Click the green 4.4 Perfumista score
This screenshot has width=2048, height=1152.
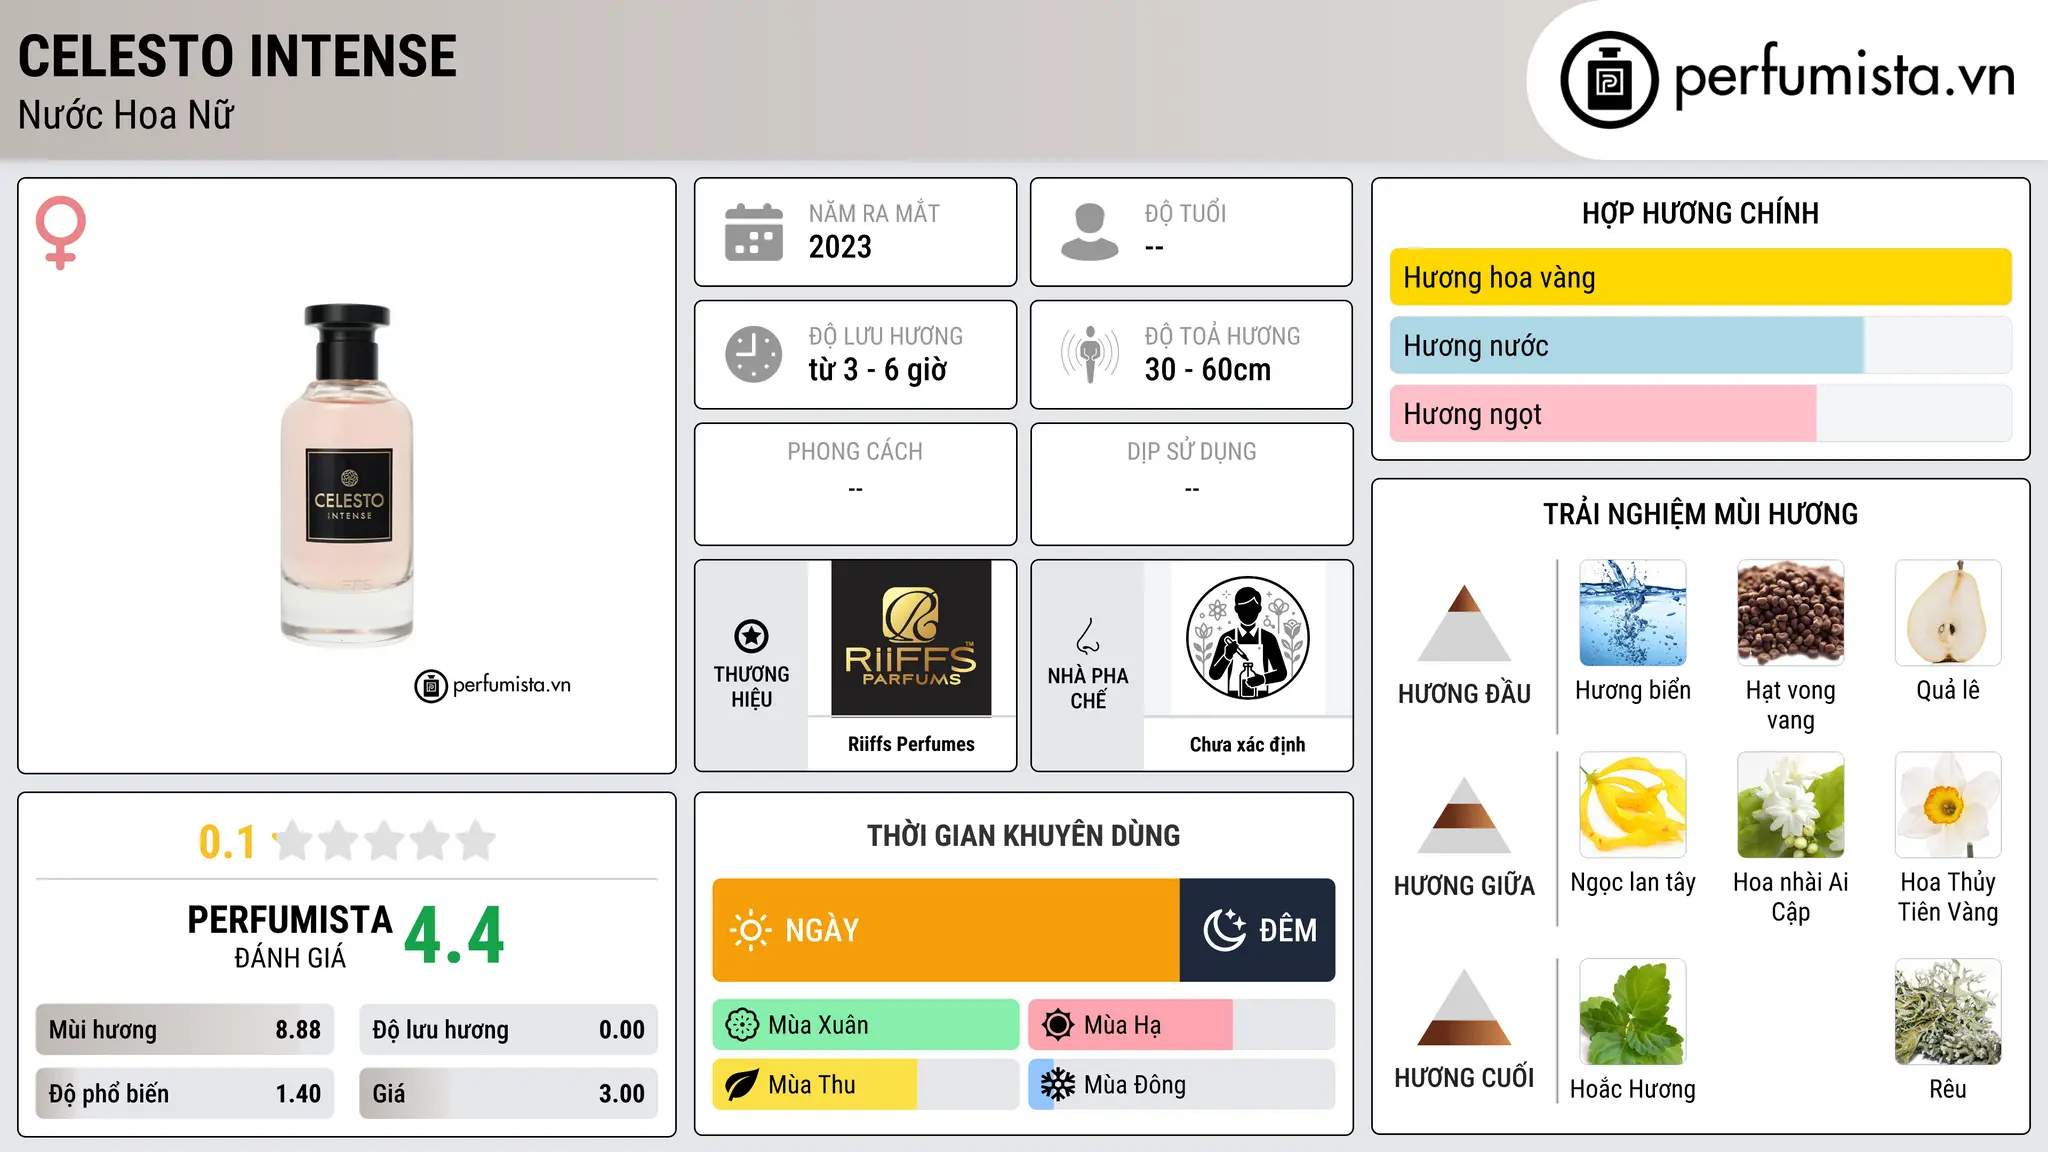(x=454, y=936)
